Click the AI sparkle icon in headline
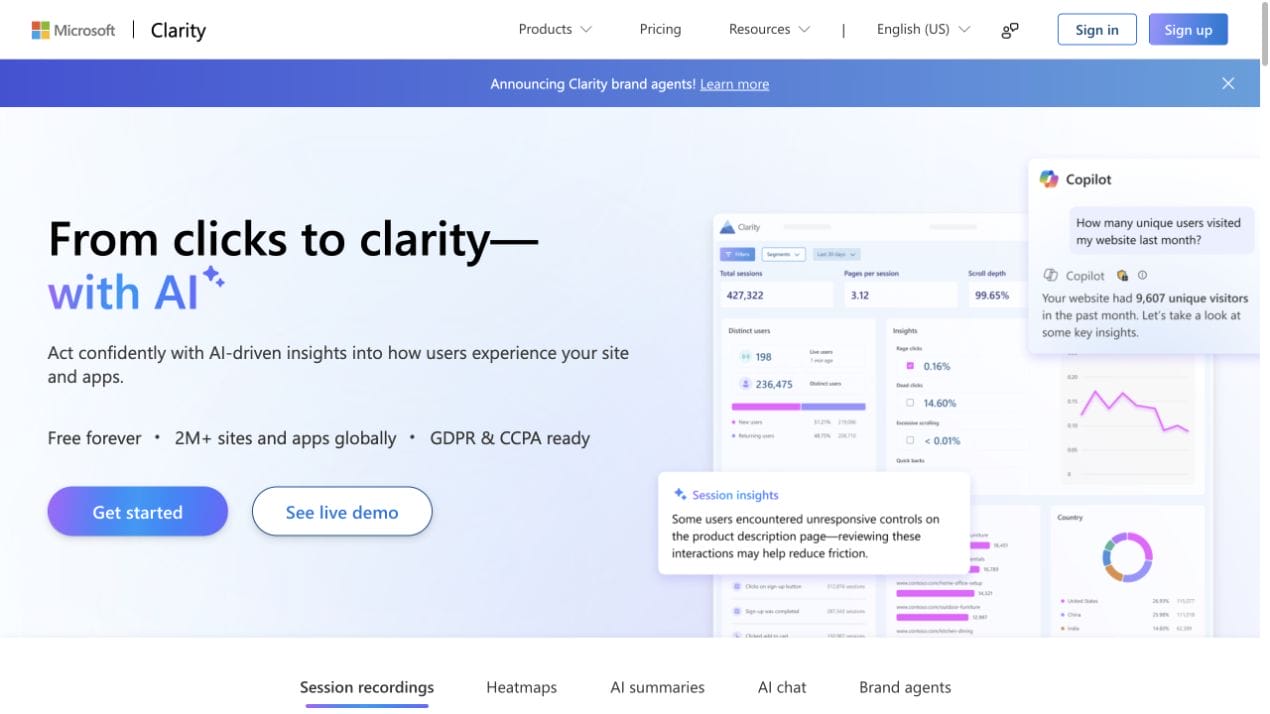 click(213, 277)
